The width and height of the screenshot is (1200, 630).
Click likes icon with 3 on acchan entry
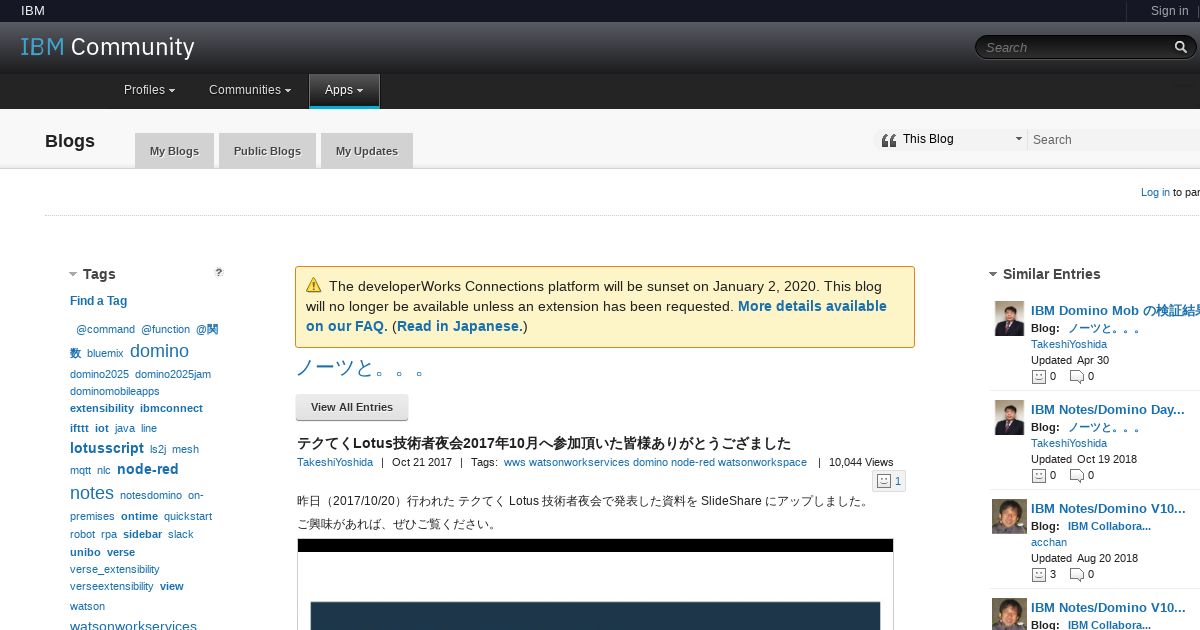pyautogui.click(x=1038, y=575)
